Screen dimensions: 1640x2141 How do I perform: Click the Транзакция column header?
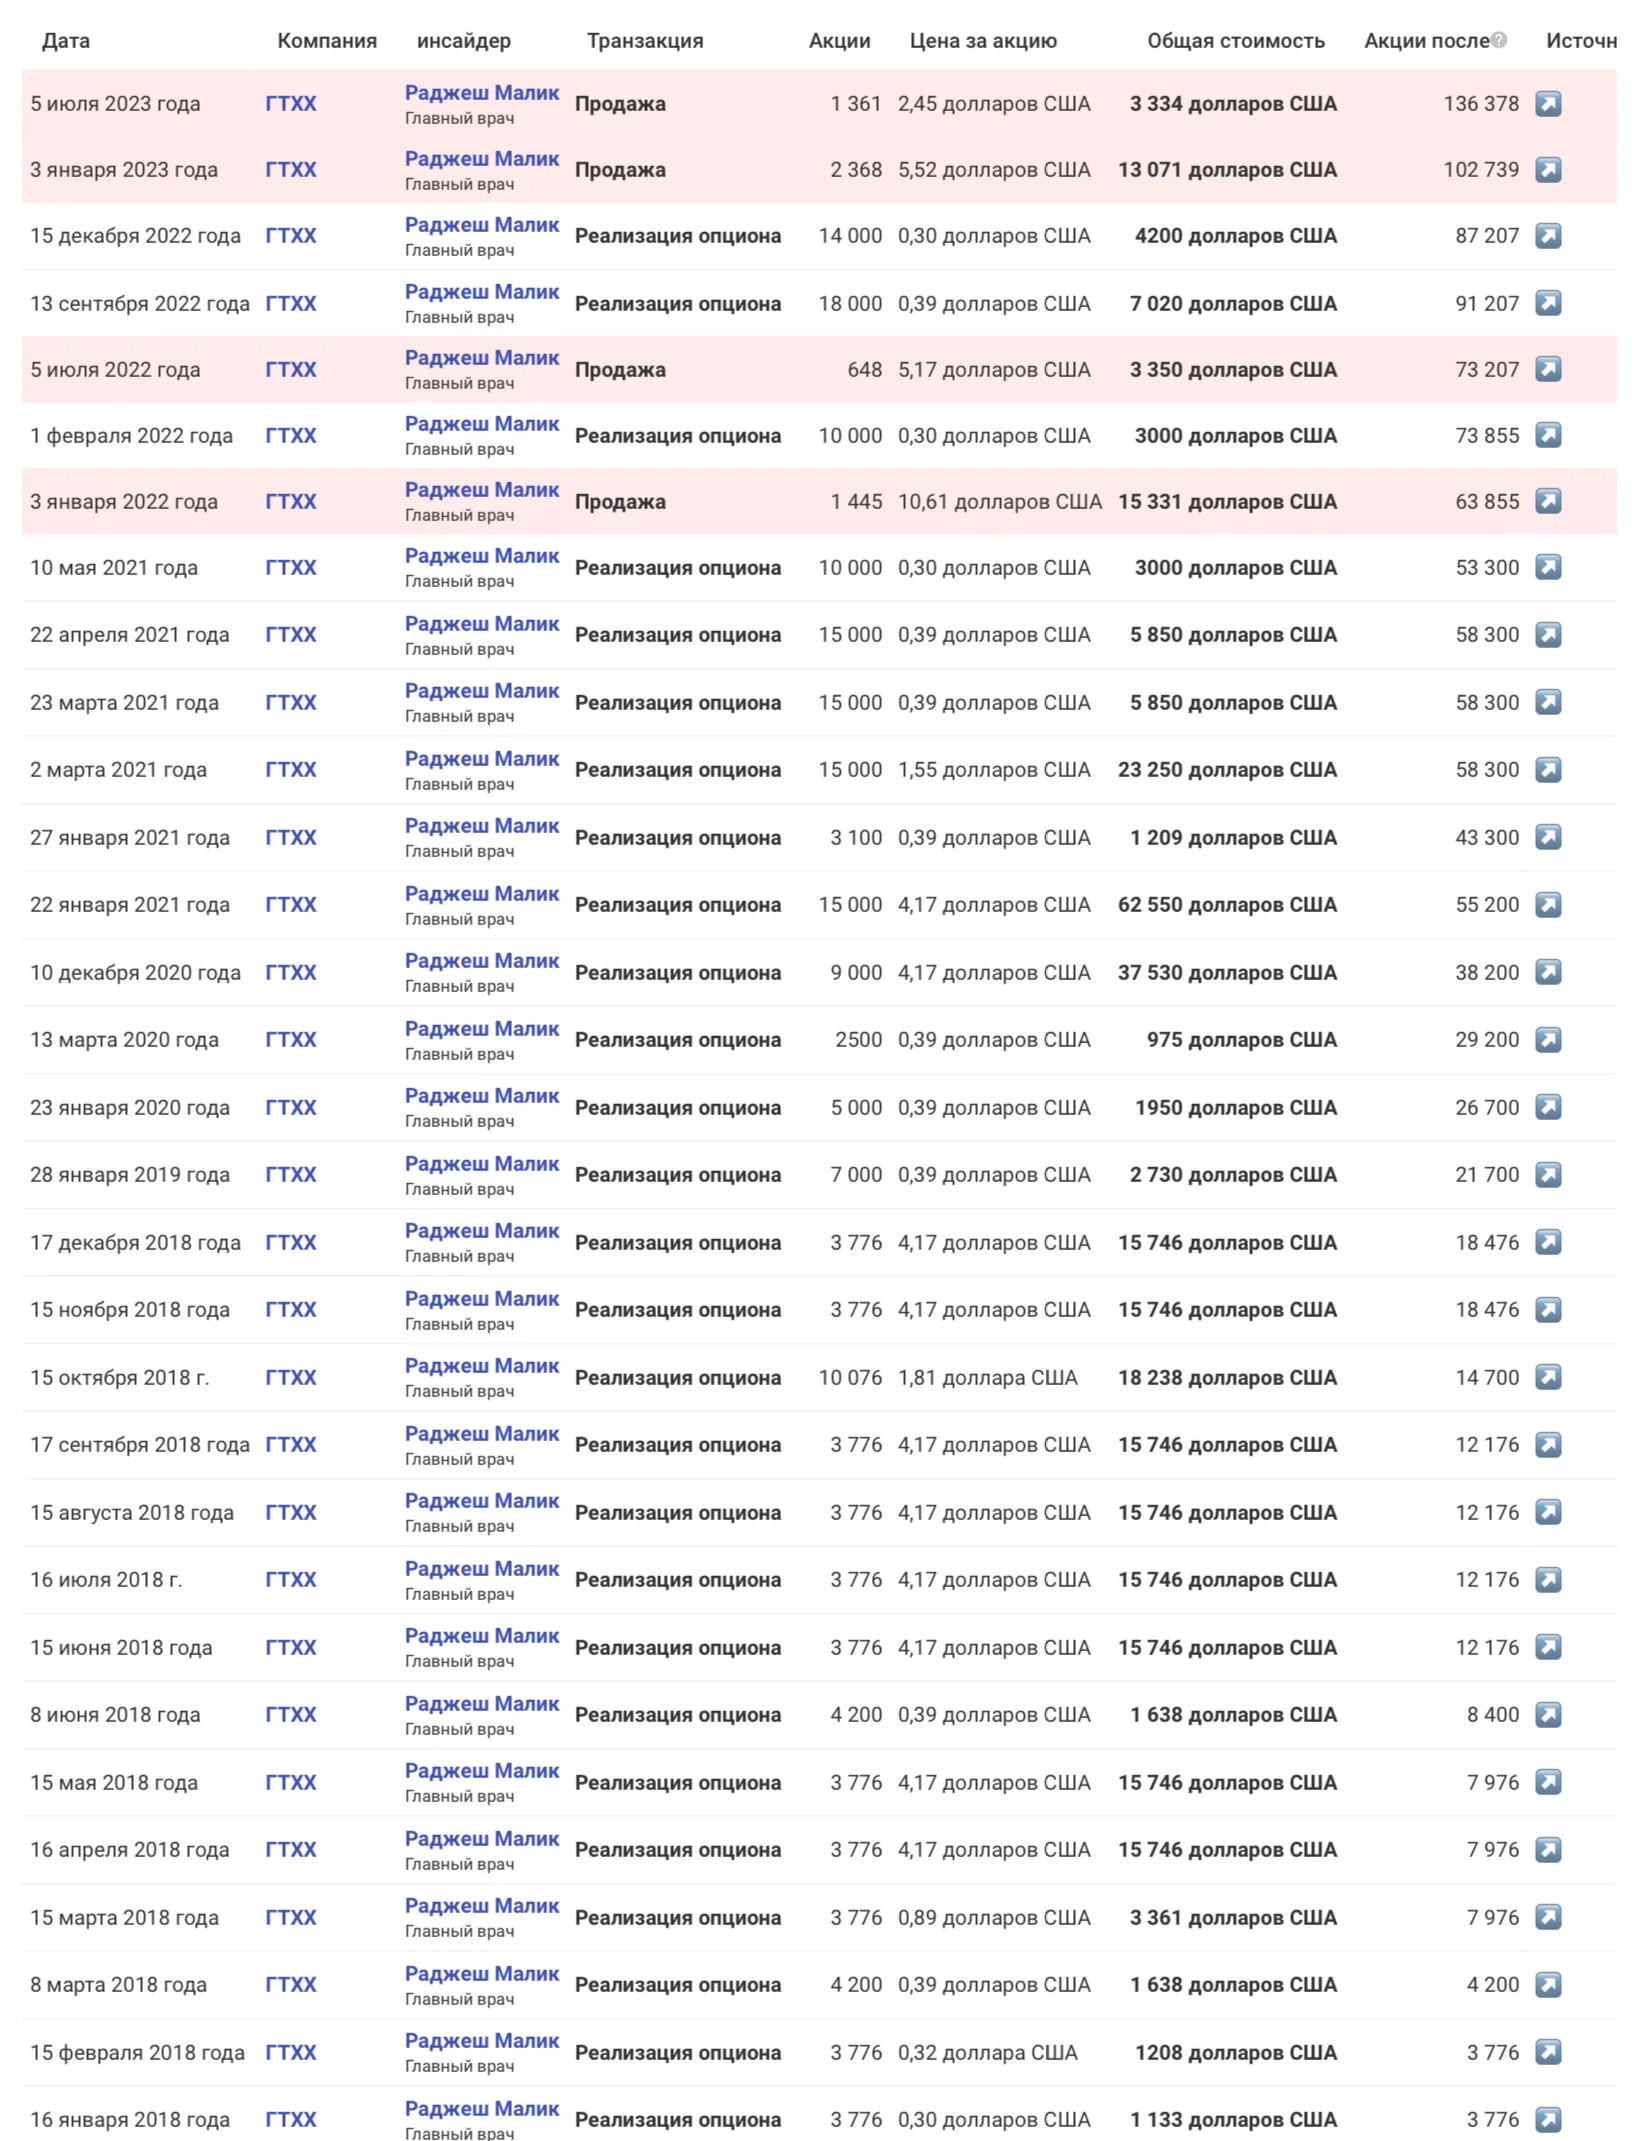[645, 41]
